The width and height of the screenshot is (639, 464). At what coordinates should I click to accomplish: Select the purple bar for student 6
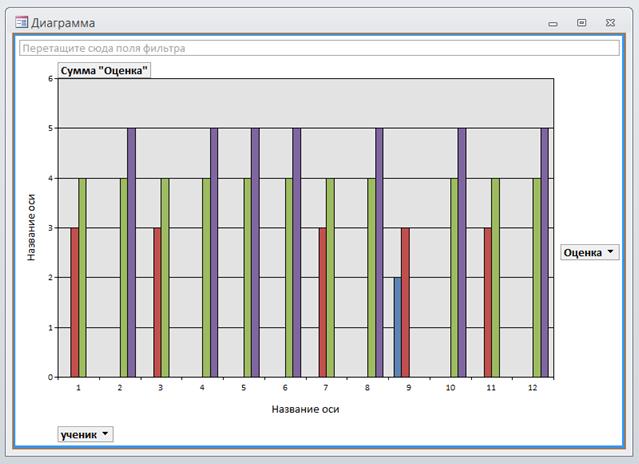(x=297, y=253)
